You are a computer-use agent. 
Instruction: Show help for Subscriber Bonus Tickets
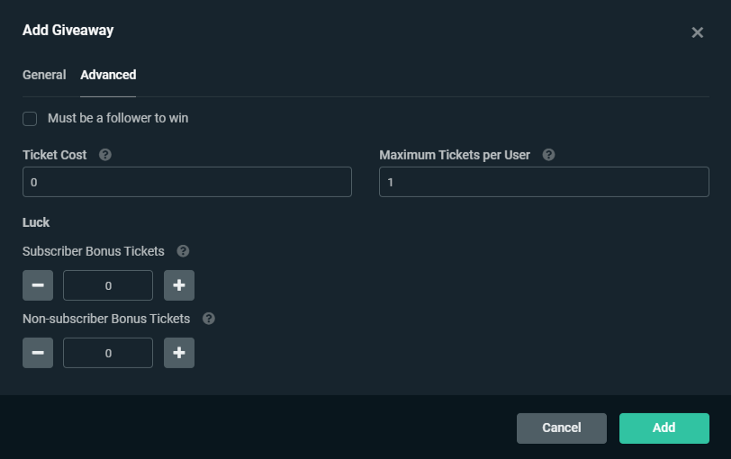point(183,251)
